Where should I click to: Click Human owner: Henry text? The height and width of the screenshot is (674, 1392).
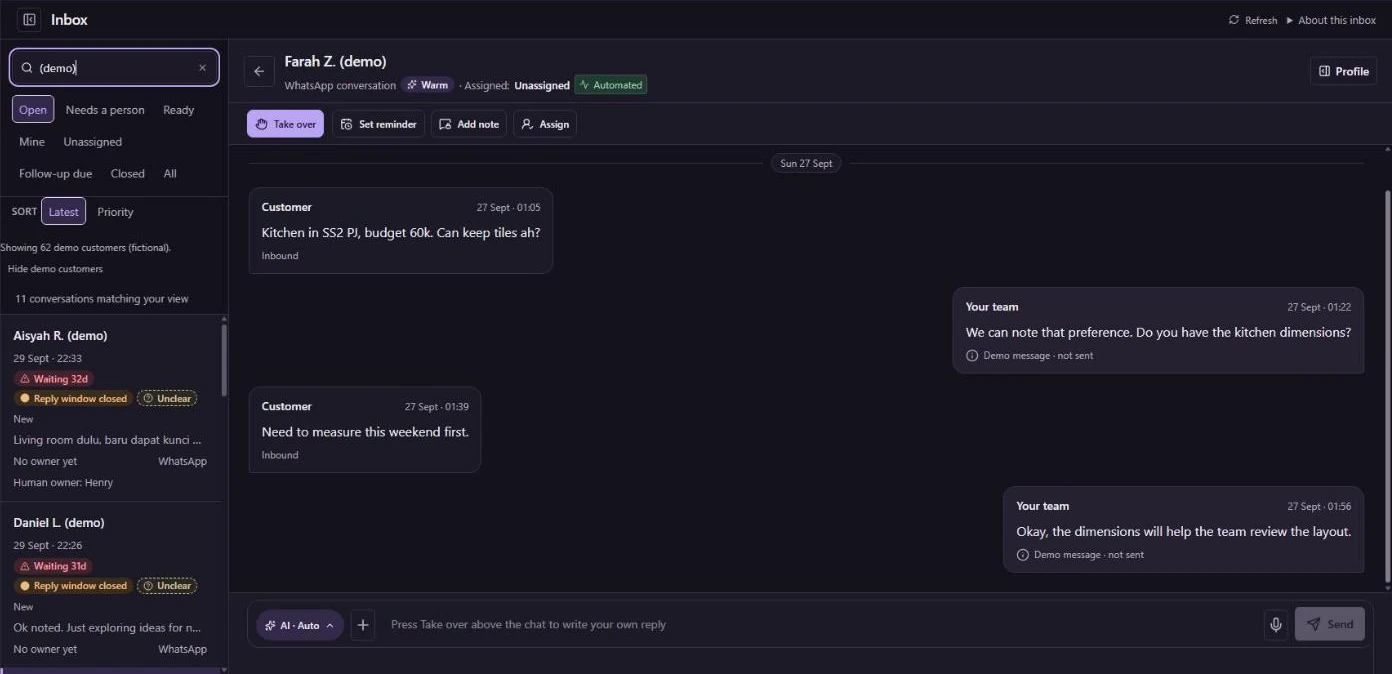click(63, 482)
